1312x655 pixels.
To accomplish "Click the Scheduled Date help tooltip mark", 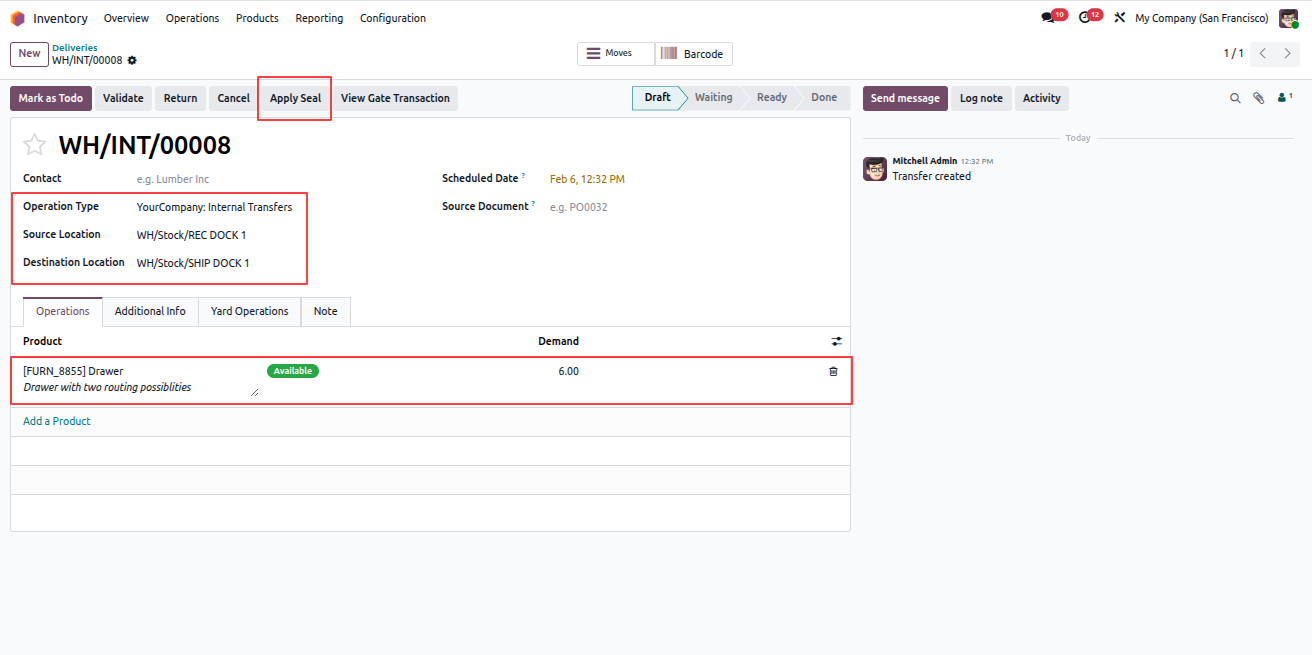I will coord(523,176).
